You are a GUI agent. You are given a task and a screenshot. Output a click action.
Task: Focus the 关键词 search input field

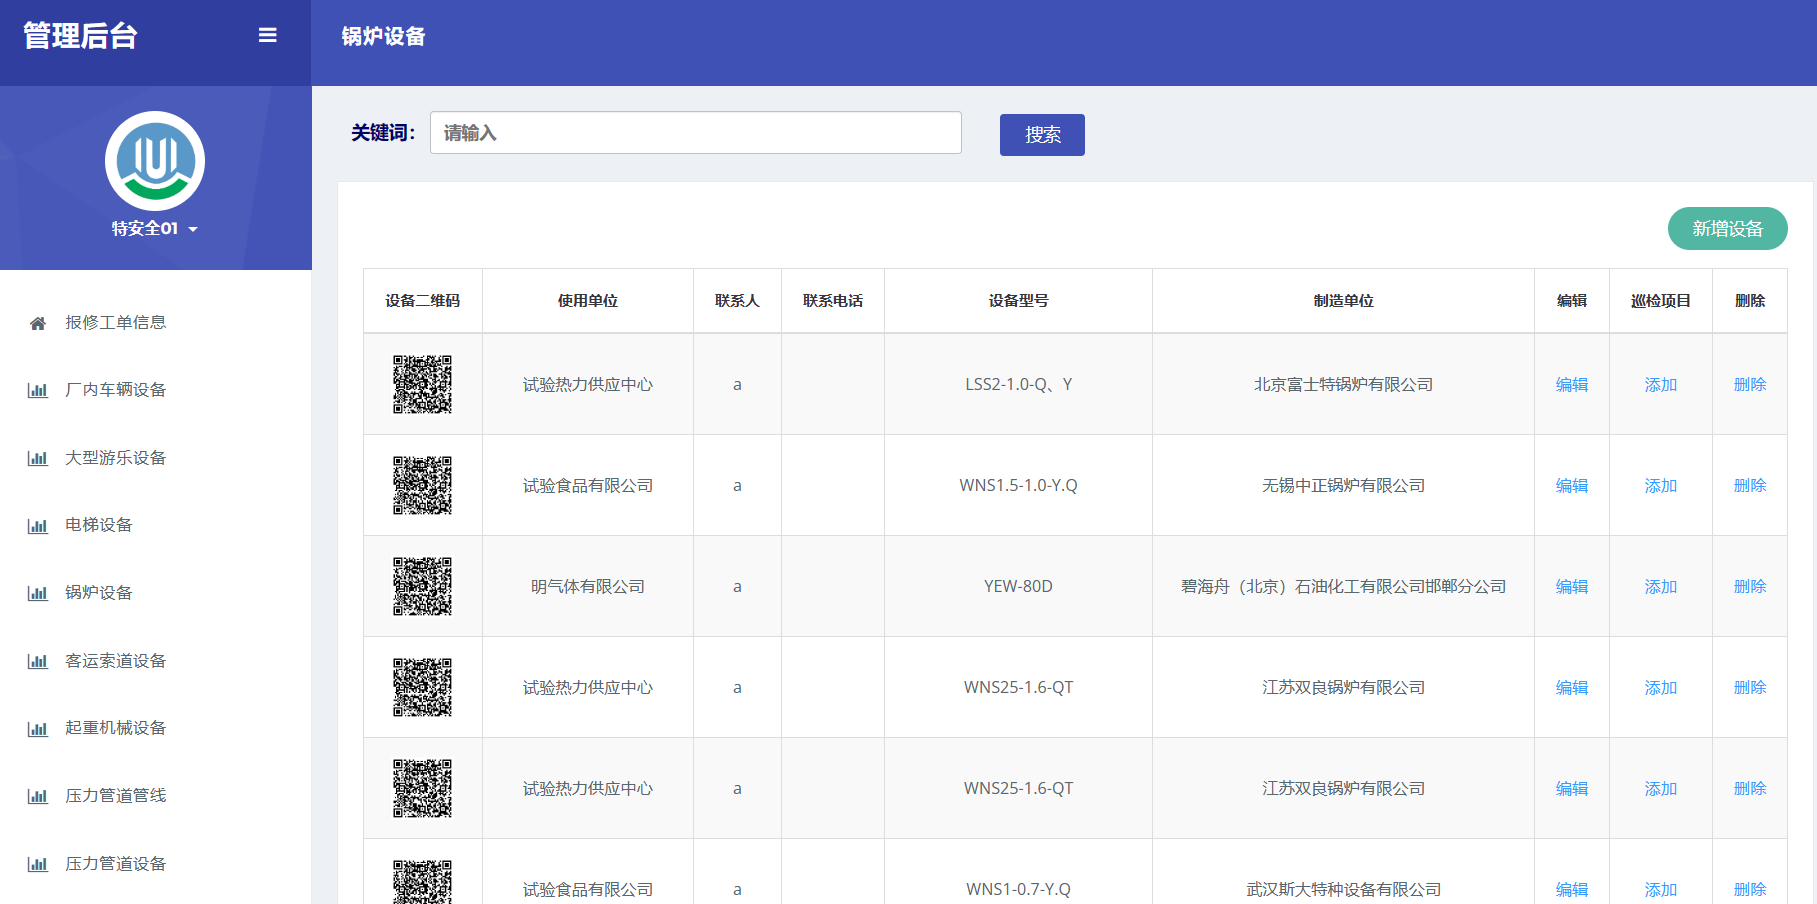[x=696, y=133]
